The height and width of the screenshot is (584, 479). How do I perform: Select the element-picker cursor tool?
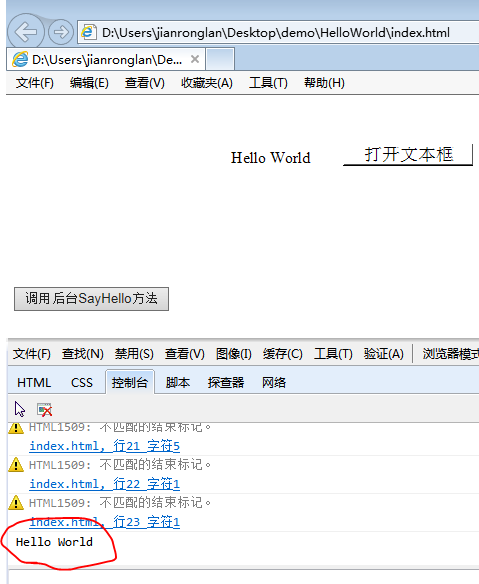[20, 409]
